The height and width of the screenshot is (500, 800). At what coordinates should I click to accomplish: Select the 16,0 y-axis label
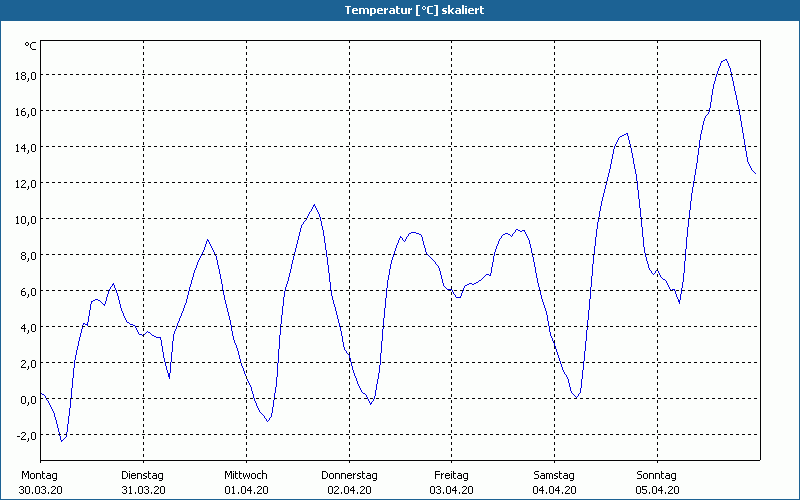tap(25, 111)
